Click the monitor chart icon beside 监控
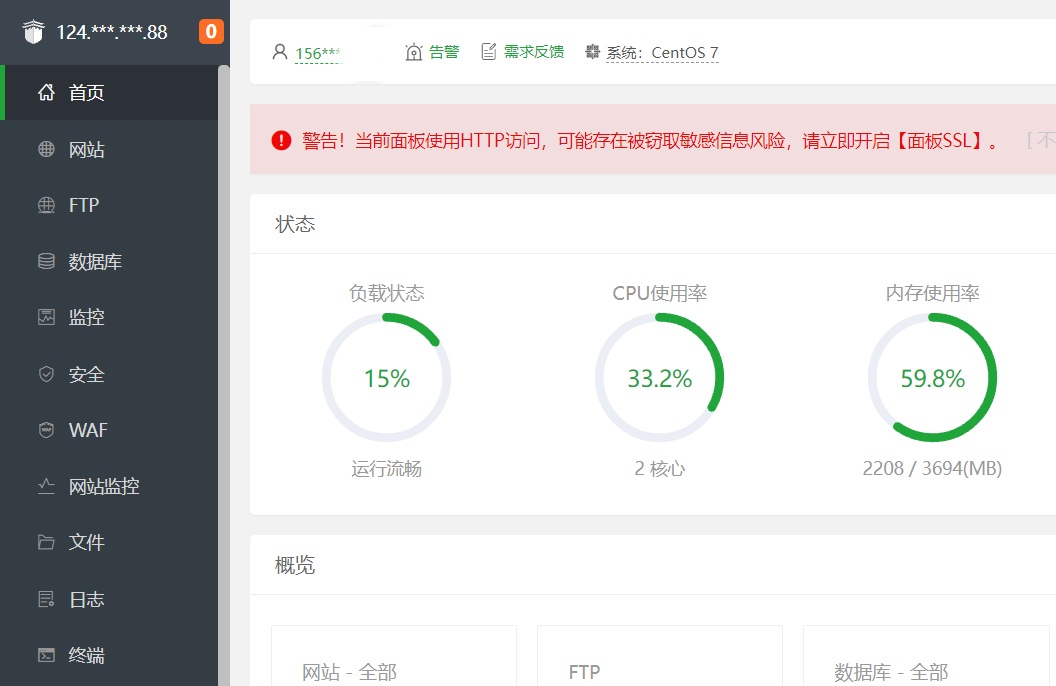1056x686 pixels. tap(46, 317)
